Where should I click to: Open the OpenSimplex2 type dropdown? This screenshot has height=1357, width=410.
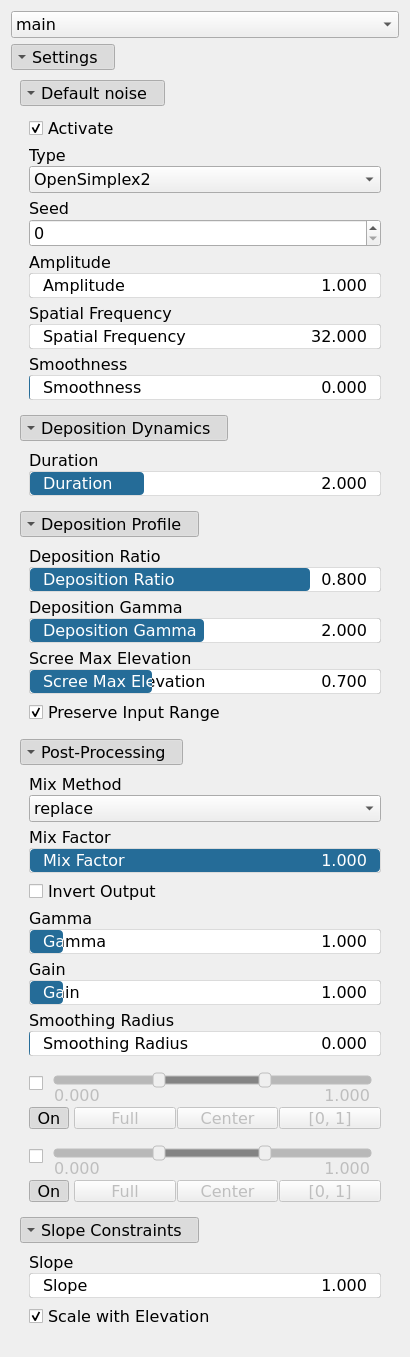click(205, 179)
